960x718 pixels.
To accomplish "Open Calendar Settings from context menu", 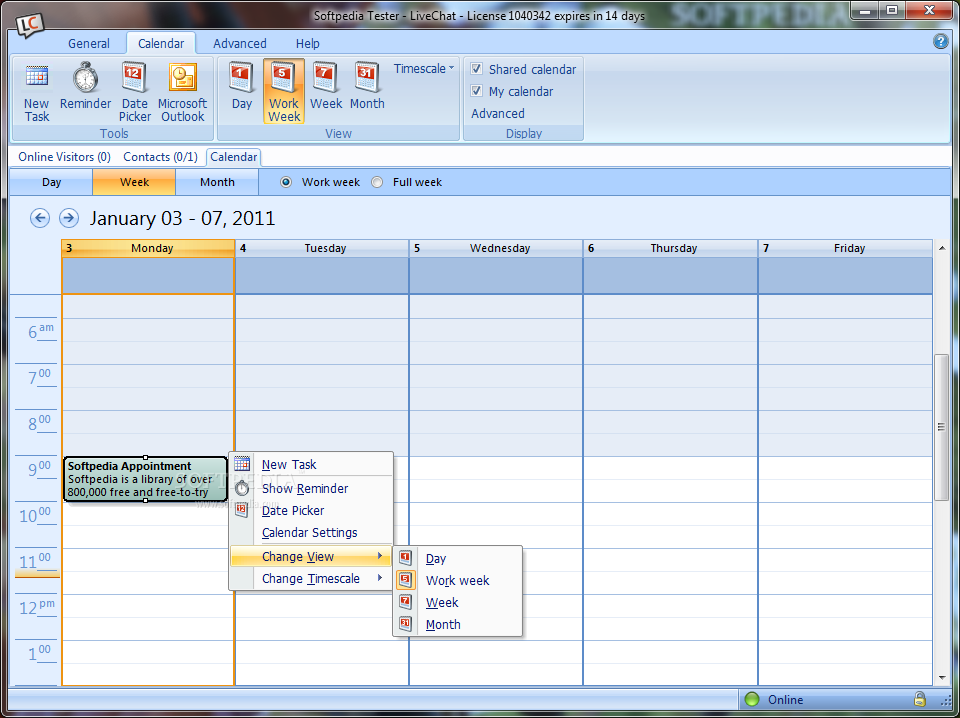I will (x=311, y=533).
